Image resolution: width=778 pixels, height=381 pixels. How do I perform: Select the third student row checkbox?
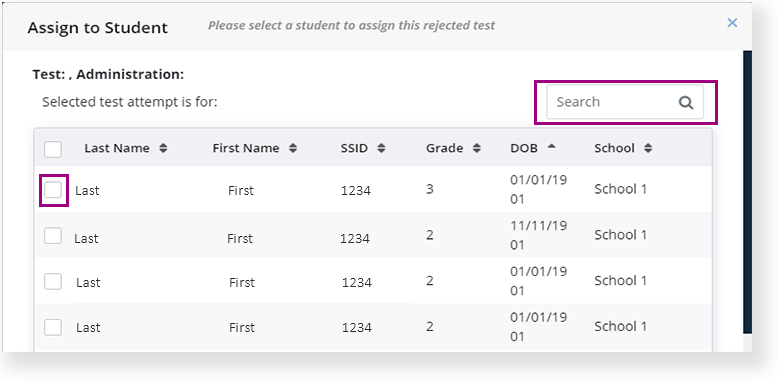pyautogui.click(x=53, y=281)
